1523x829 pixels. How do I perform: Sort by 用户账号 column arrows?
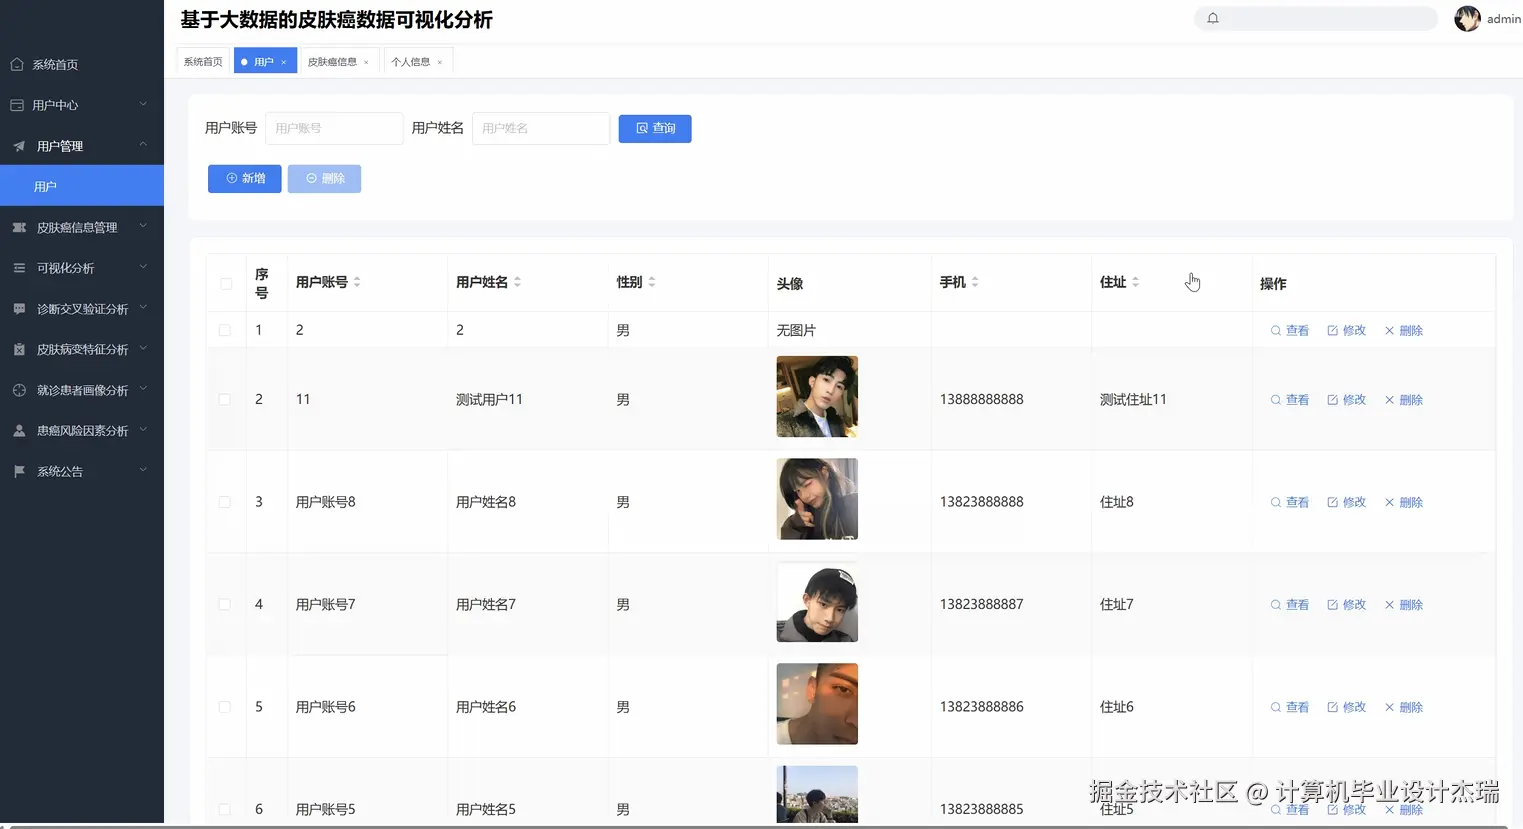pos(359,281)
